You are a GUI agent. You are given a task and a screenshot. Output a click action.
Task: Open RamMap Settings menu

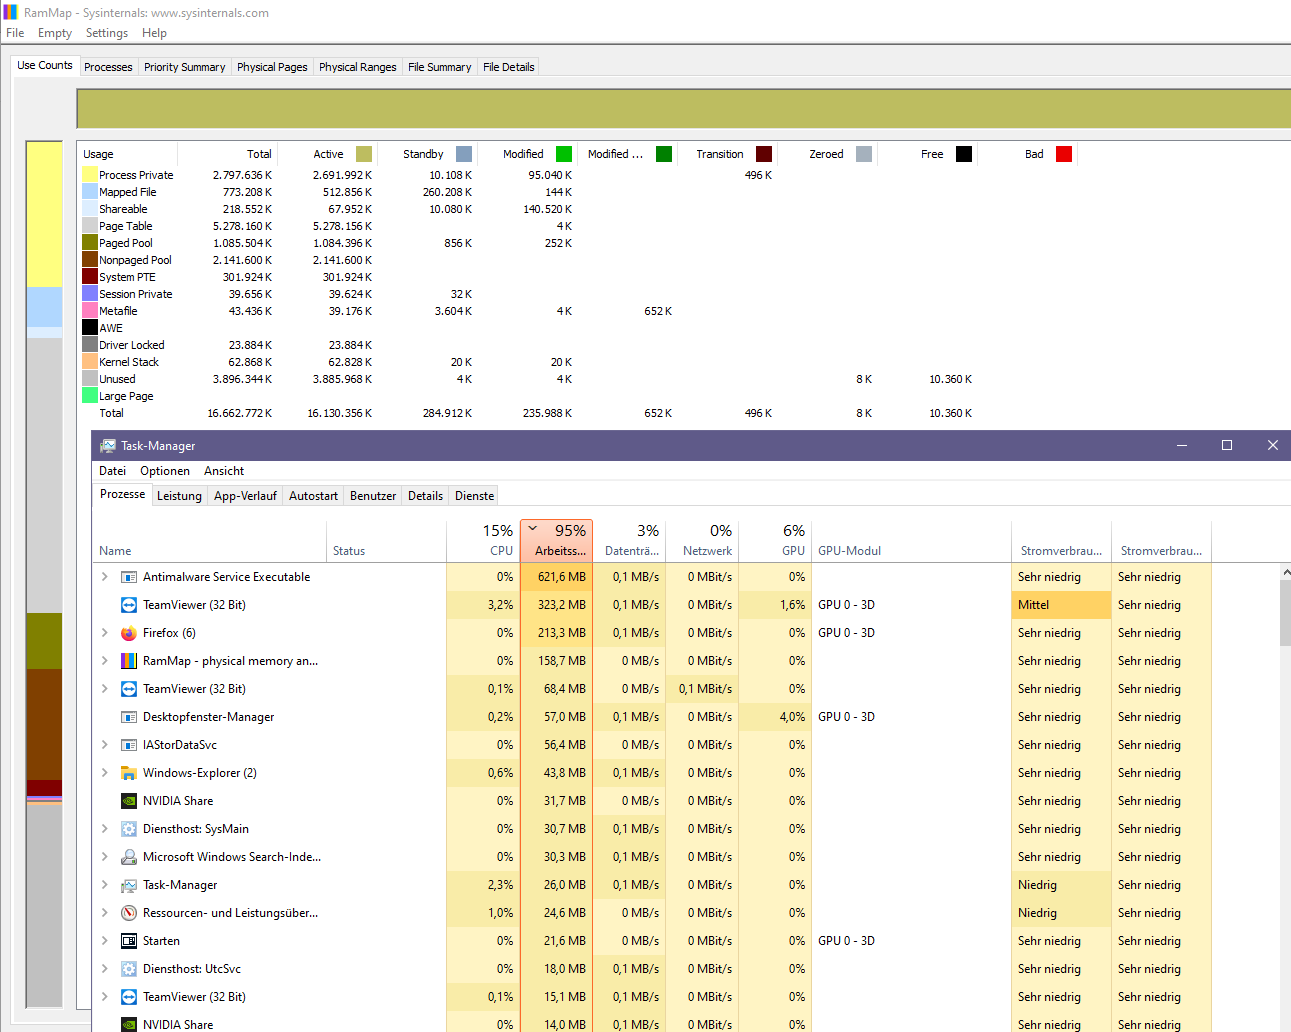pyautogui.click(x=107, y=33)
